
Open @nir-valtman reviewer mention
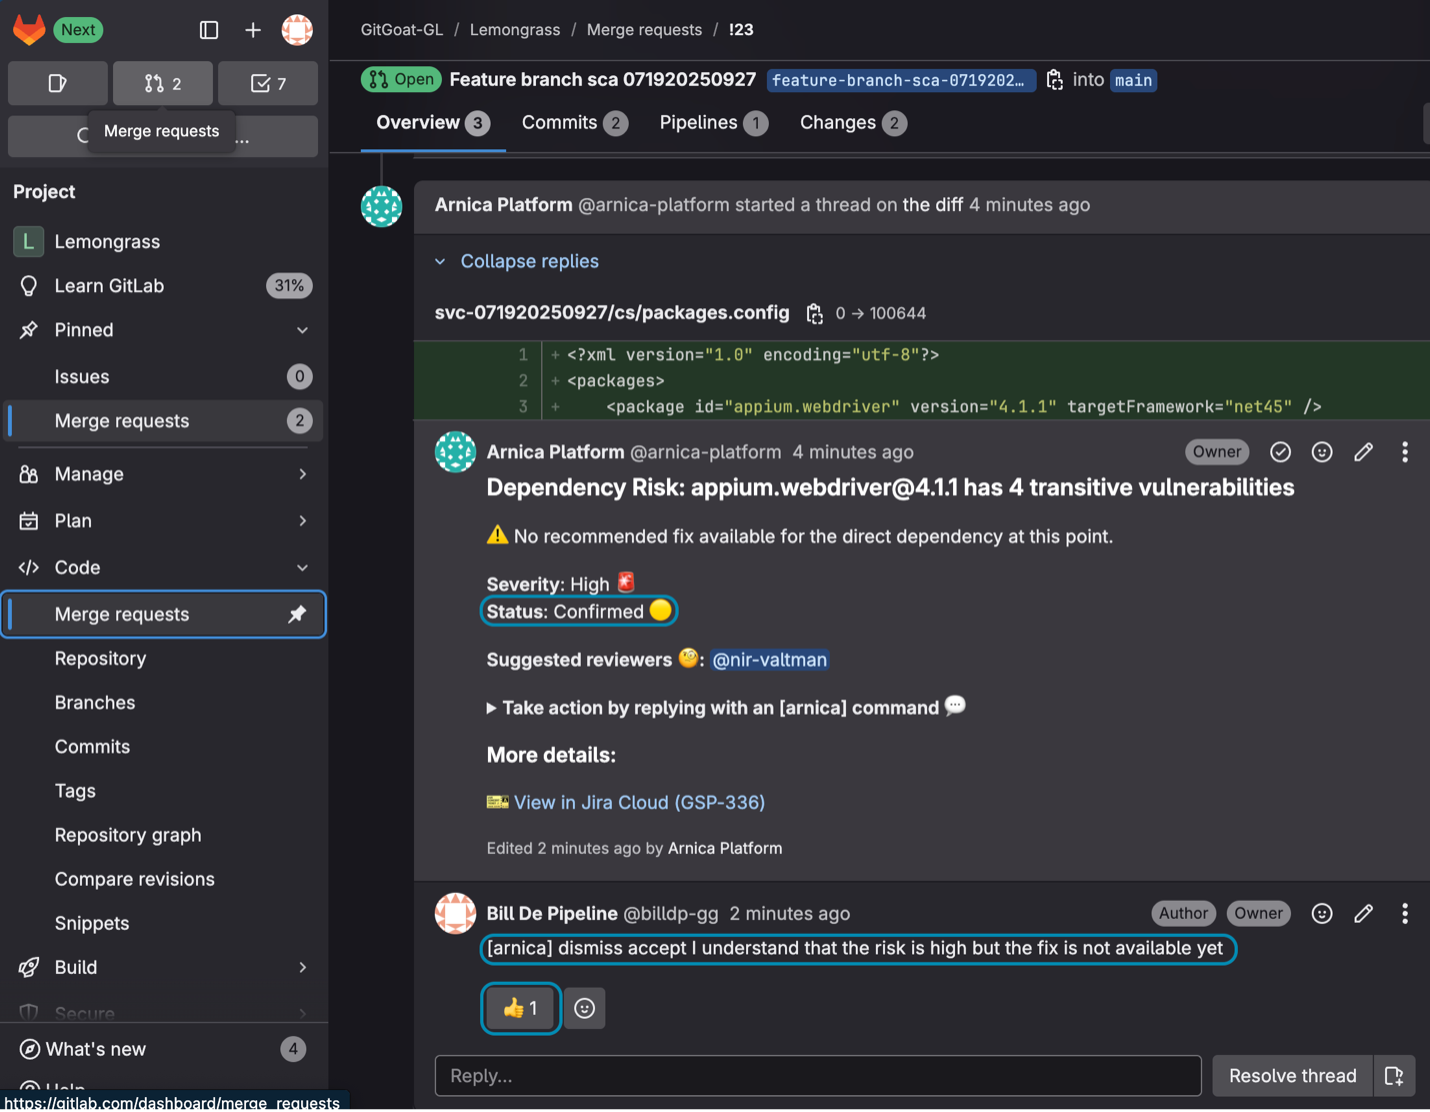point(769,660)
